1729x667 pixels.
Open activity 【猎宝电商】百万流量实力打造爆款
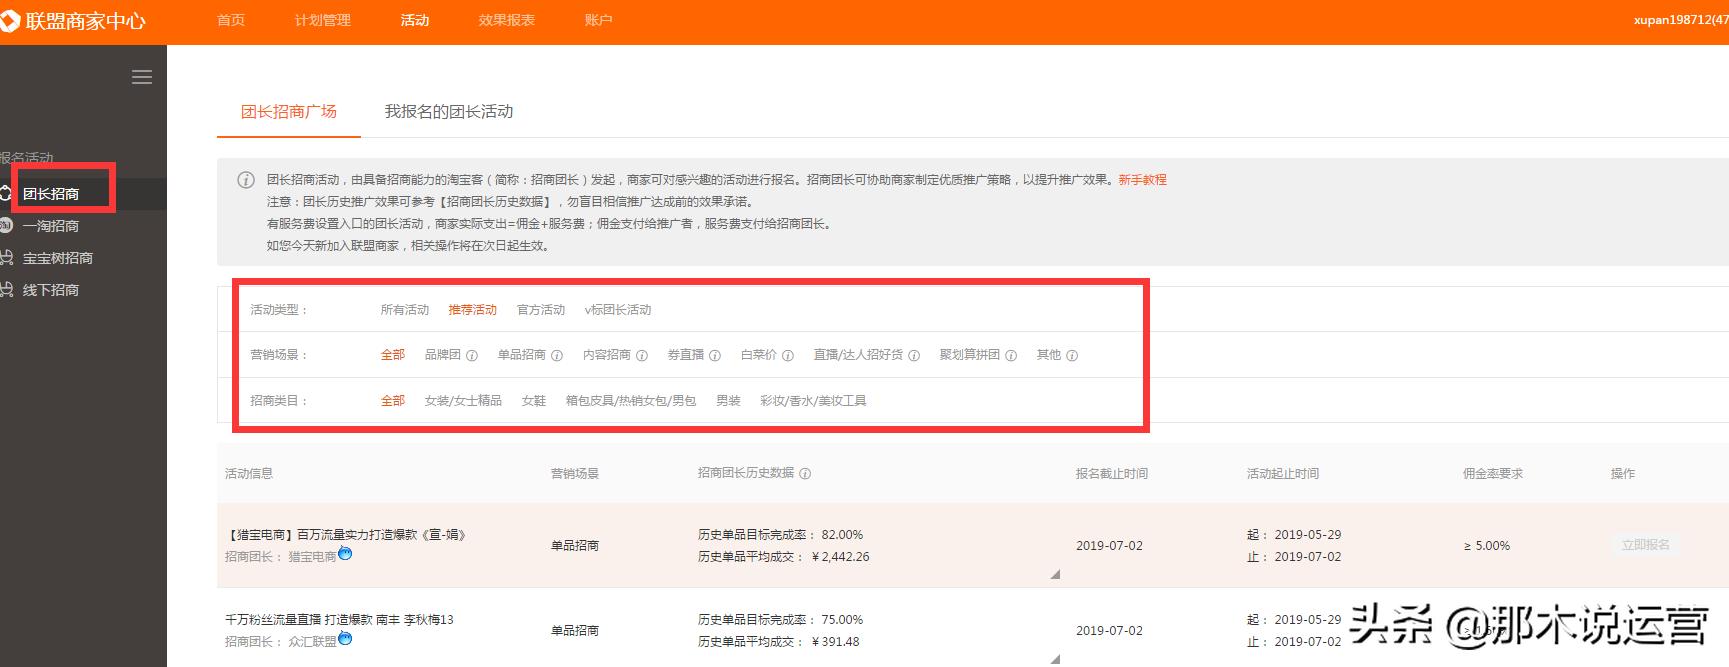point(346,535)
